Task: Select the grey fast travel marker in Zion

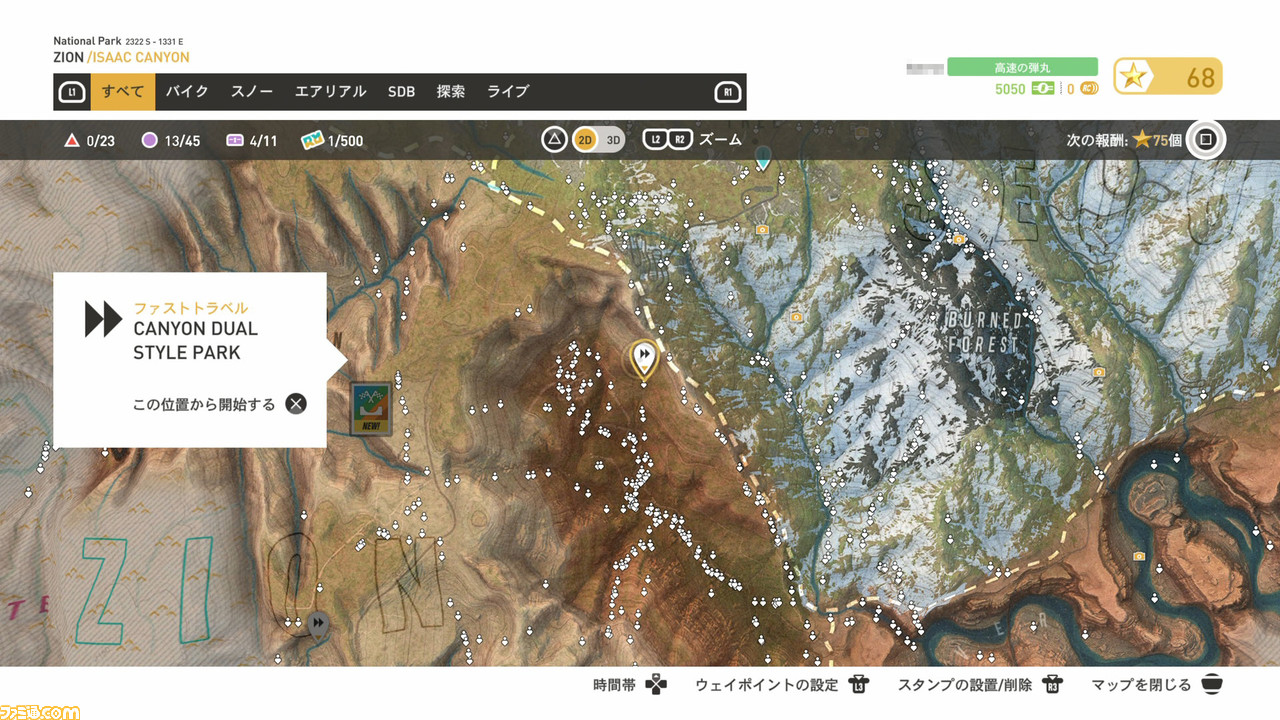Action: tap(318, 625)
